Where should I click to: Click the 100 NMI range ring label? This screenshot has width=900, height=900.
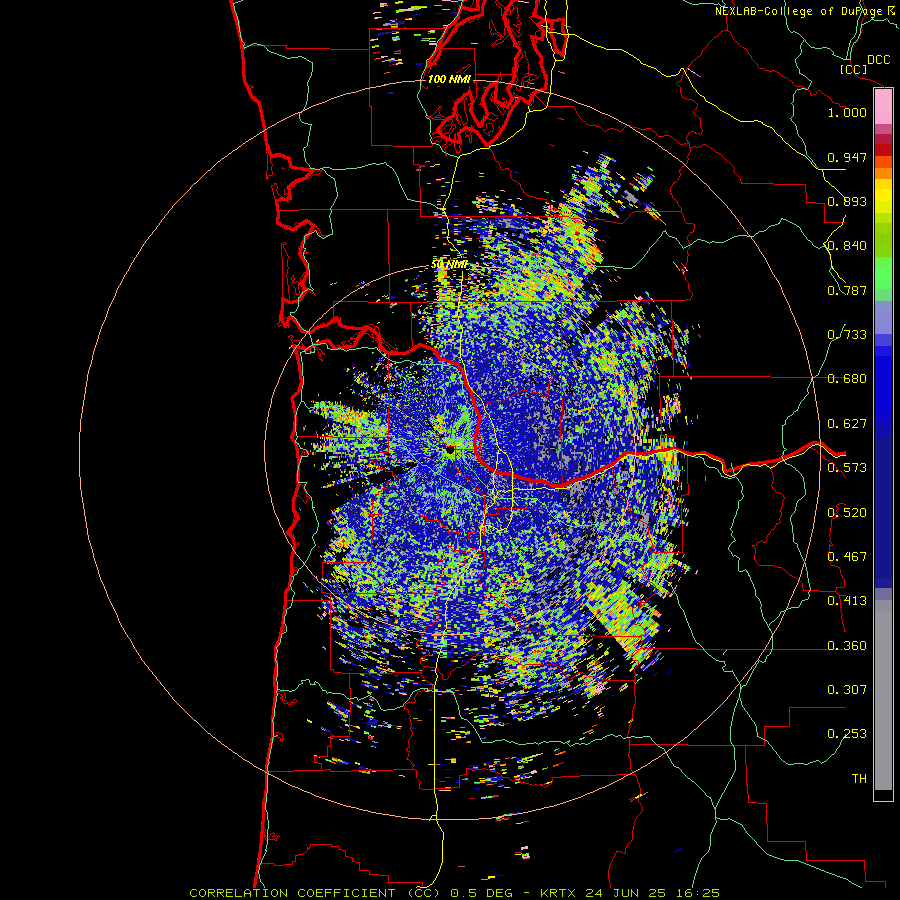(x=449, y=79)
